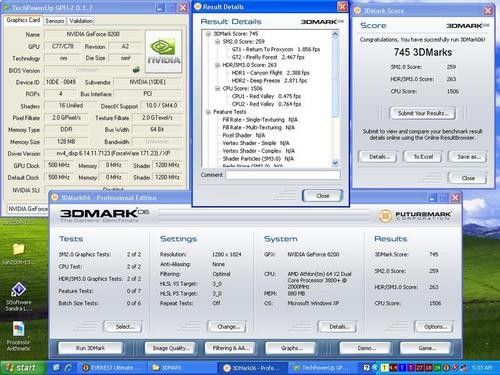This screenshot has height=375, width=500.
Task: Export results with To Excel button
Action: coord(423,157)
